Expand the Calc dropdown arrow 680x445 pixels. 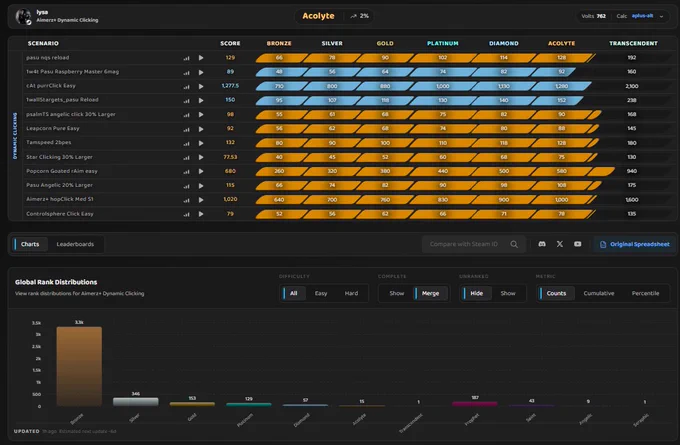(661, 16)
